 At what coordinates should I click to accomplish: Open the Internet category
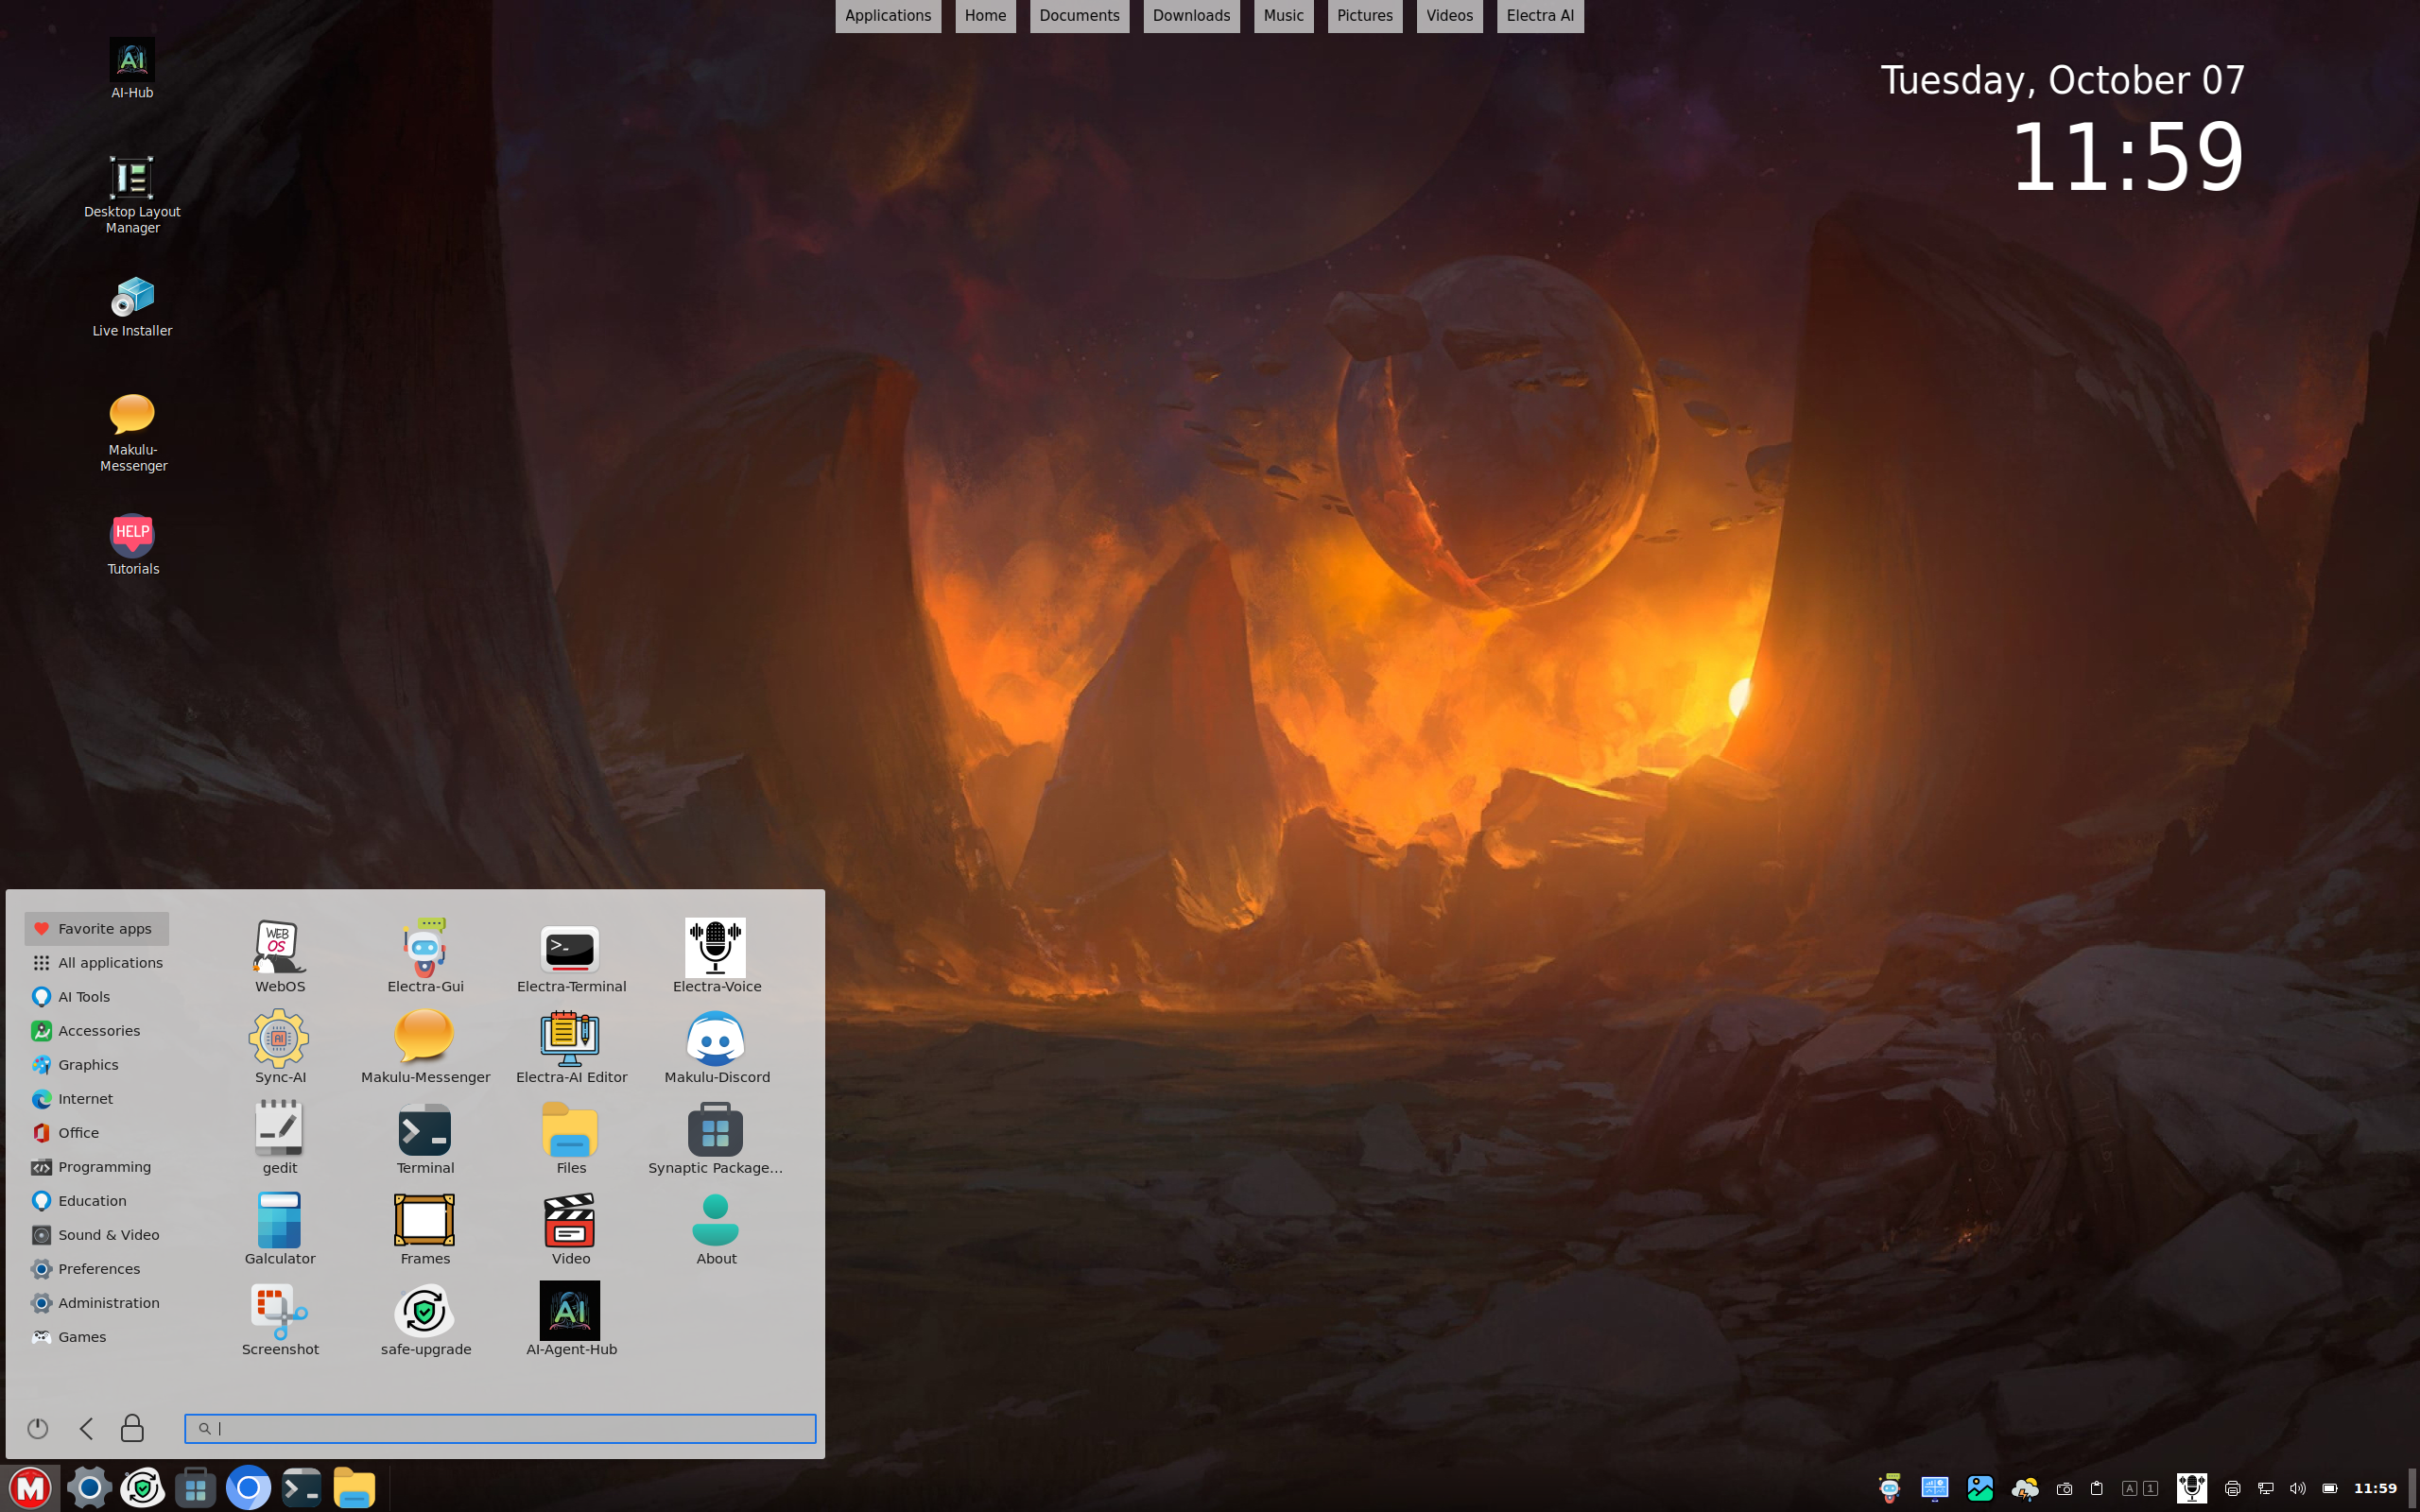point(97,1098)
